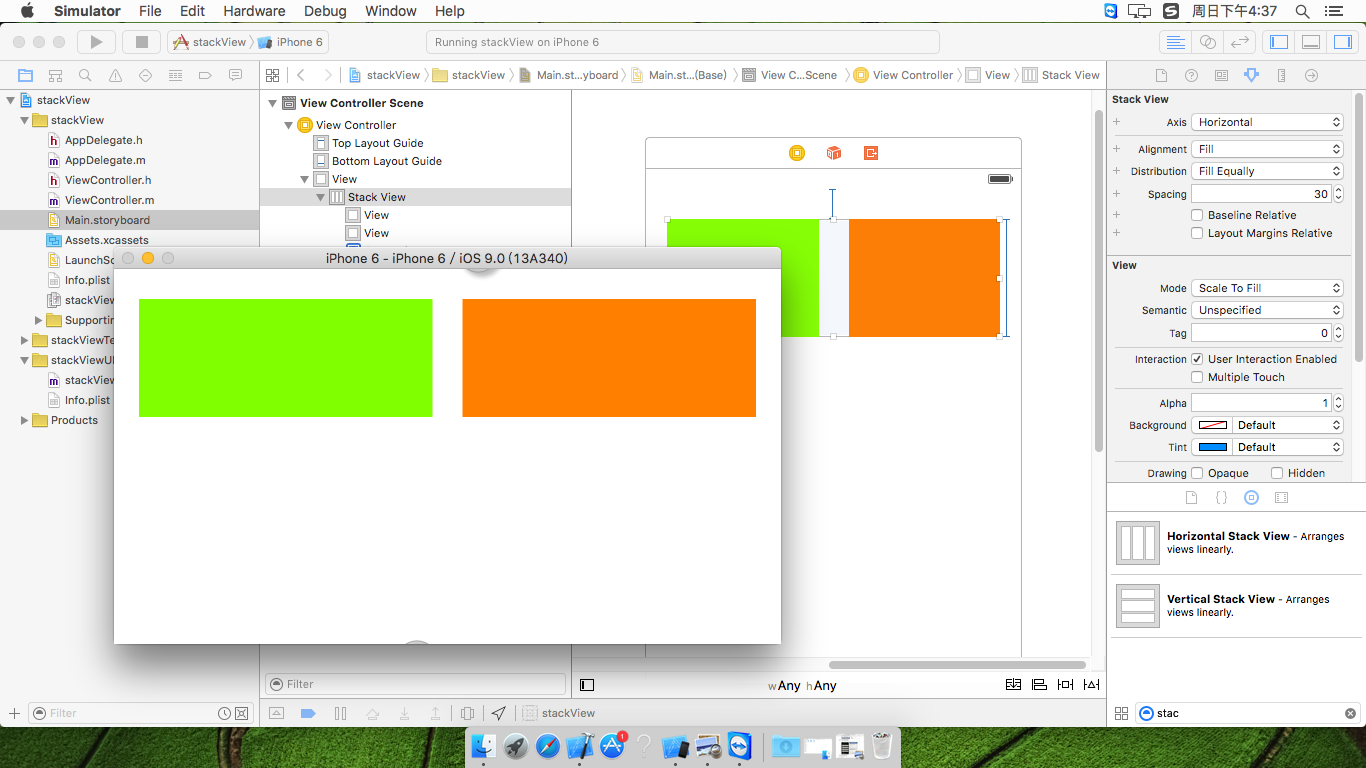Screen dimensions: 1366x768
Task: Click the Simulate Location arrow icon
Action: (498, 713)
